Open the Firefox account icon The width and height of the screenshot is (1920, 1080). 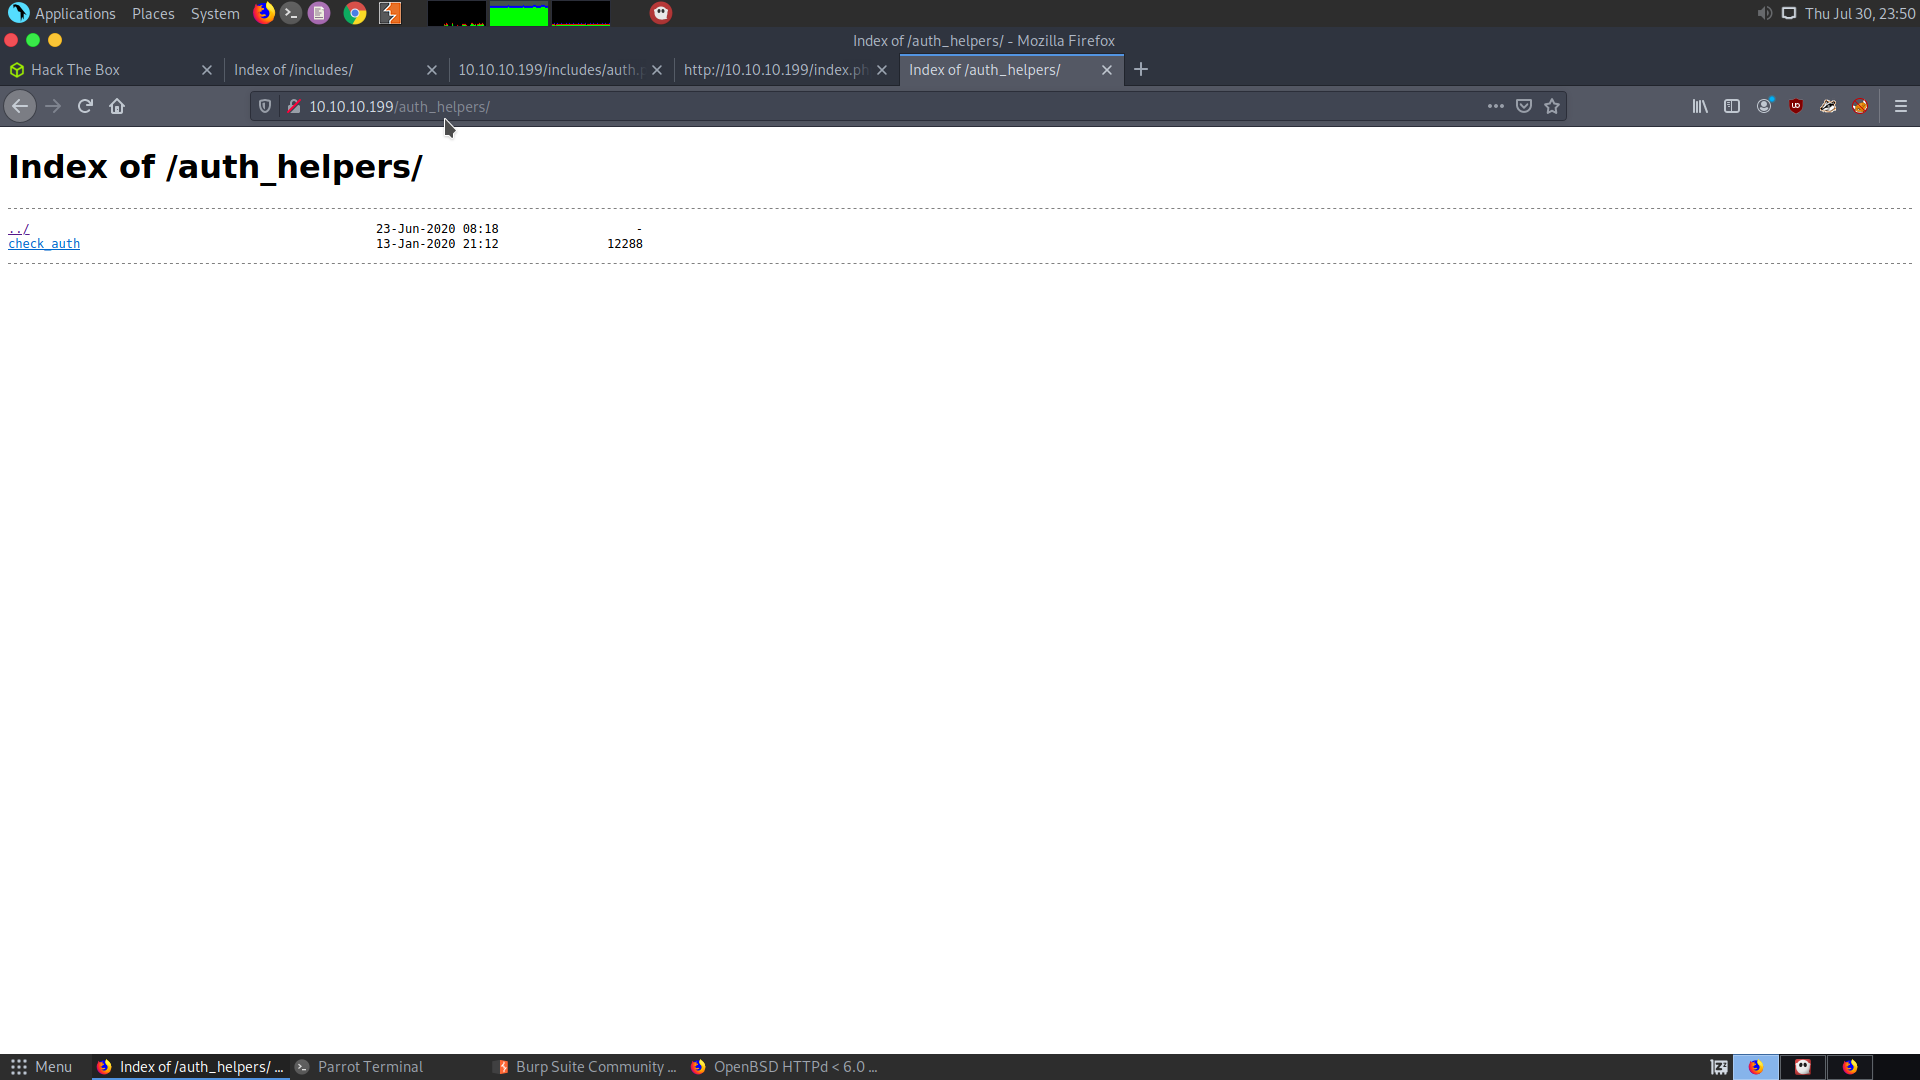point(1764,106)
